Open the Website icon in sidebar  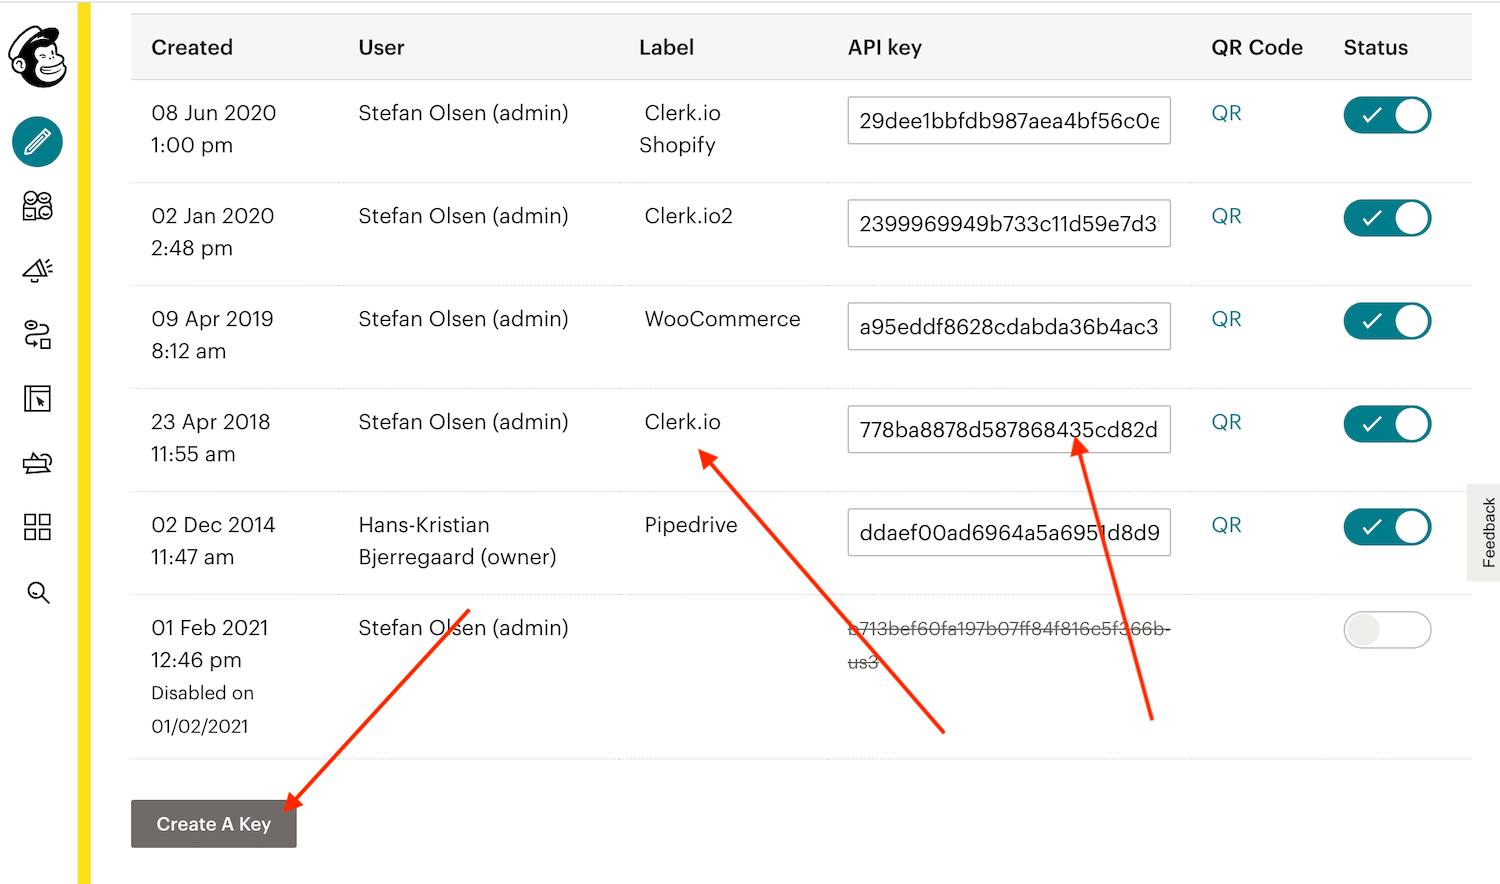(38, 399)
